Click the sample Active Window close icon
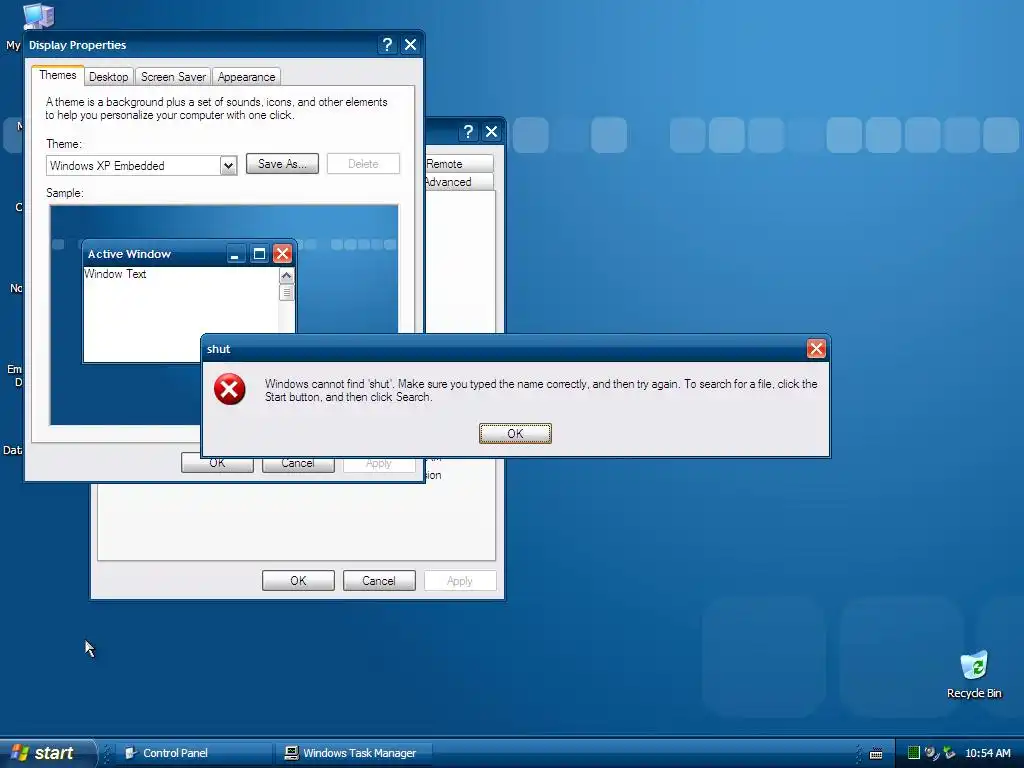Screen dimensions: 1024x768 (x=282, y=253)
